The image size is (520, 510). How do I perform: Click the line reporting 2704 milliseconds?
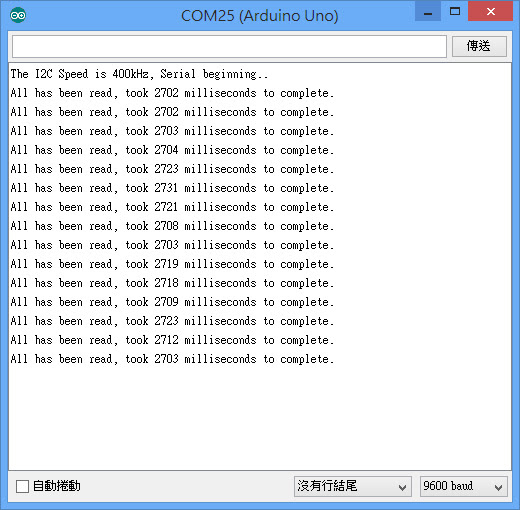172,150
